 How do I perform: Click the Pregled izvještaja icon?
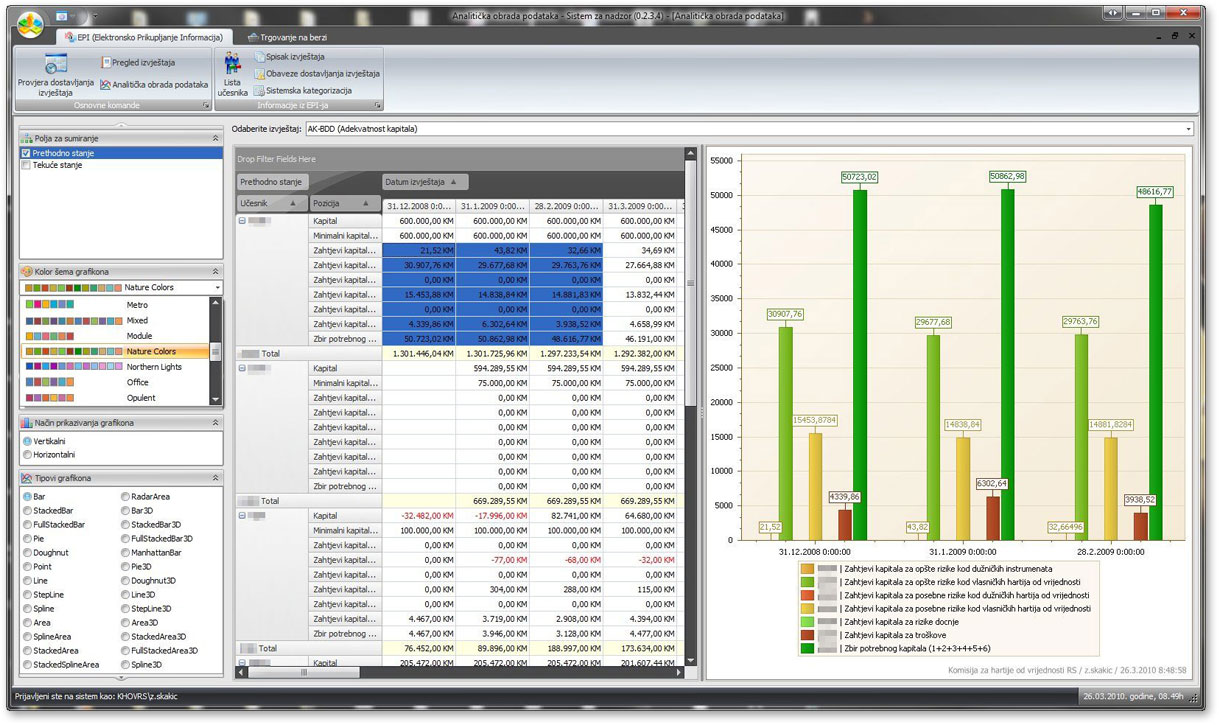[107, 62]
